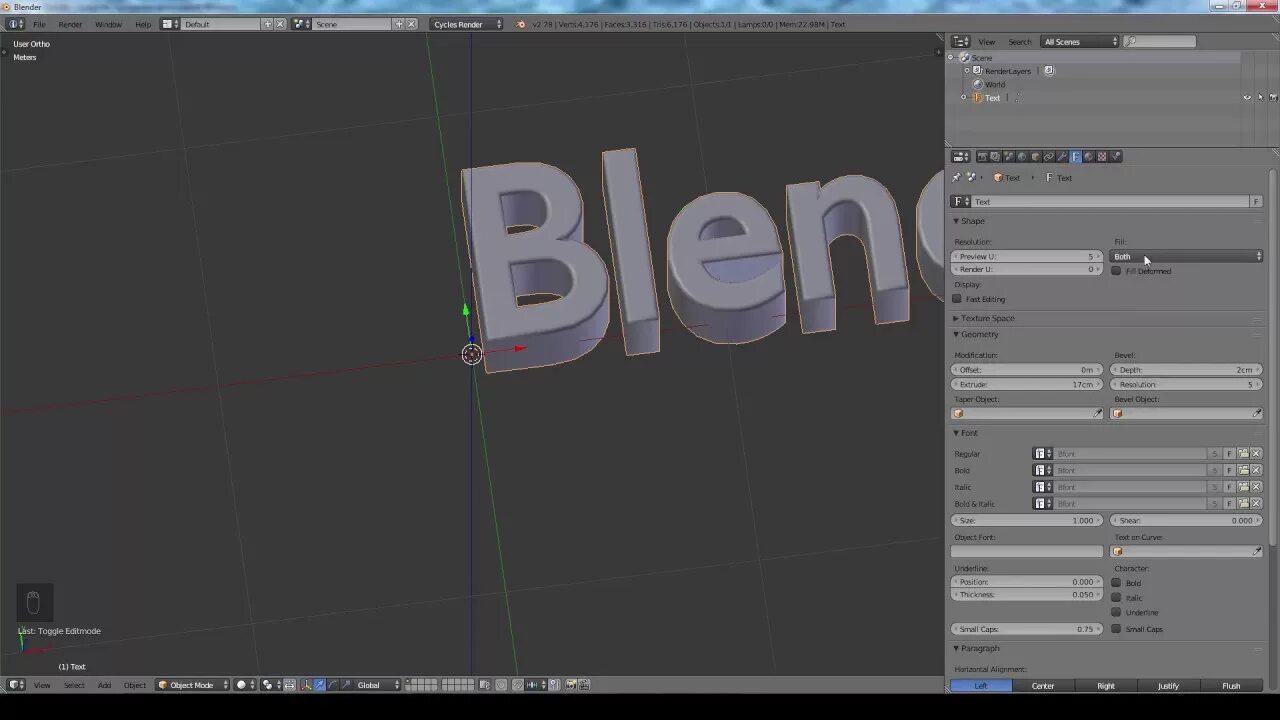Screen dimensions: 1280x720
Task: Open the Add menu in 3D view header
Action: pos(104,685)
